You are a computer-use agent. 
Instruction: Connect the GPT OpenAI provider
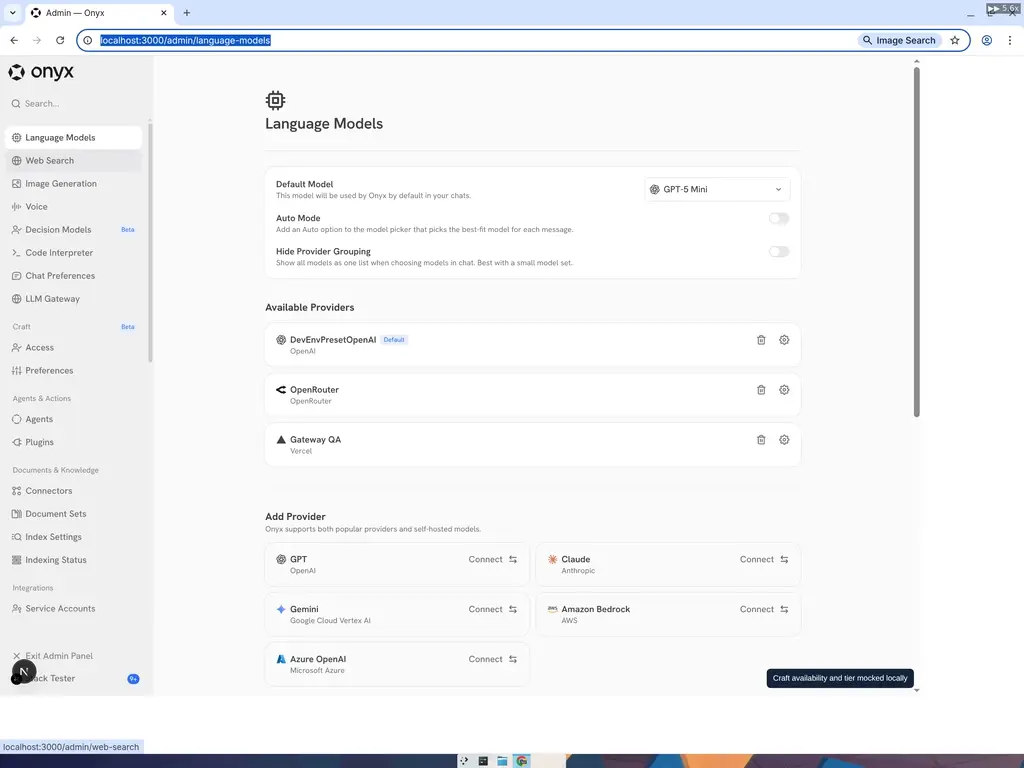coord(492,559)
